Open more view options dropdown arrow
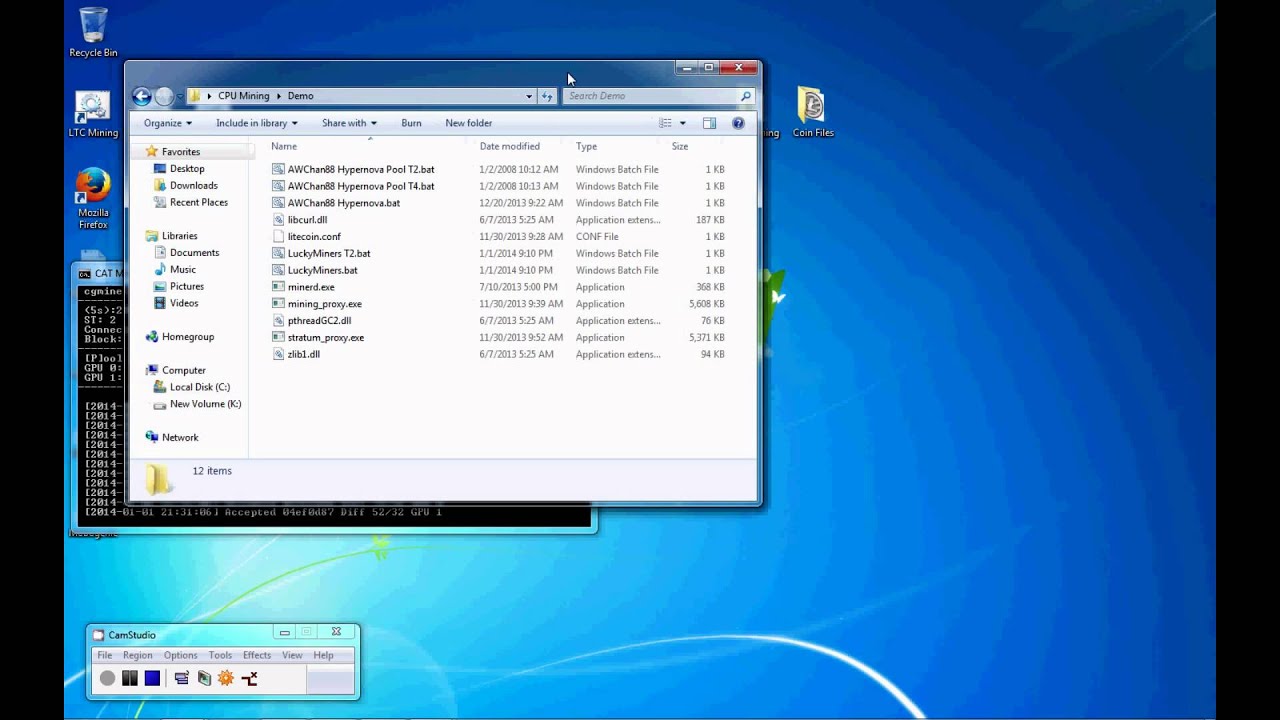Image resolution: width=1280 pixels, height=720 pixels. [683, 123]
